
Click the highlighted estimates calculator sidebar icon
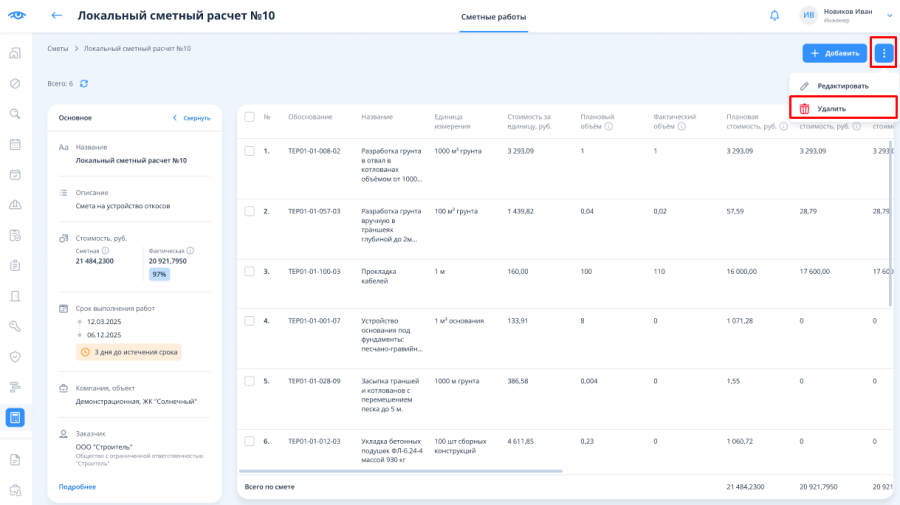click(x=15, y=417)
